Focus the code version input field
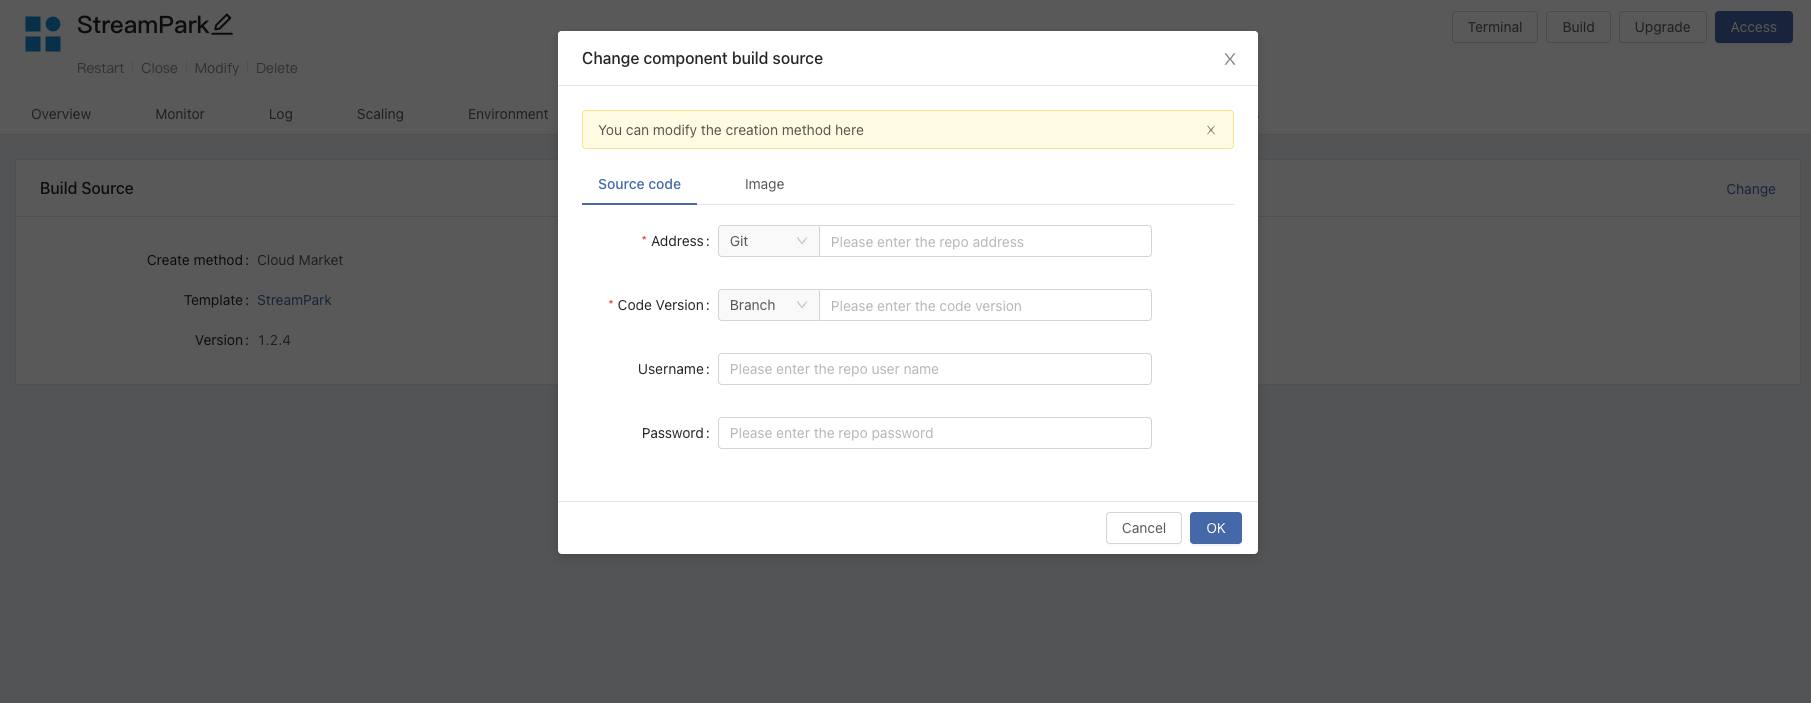Screen dimensions: 1811x703 coord(984,306)
